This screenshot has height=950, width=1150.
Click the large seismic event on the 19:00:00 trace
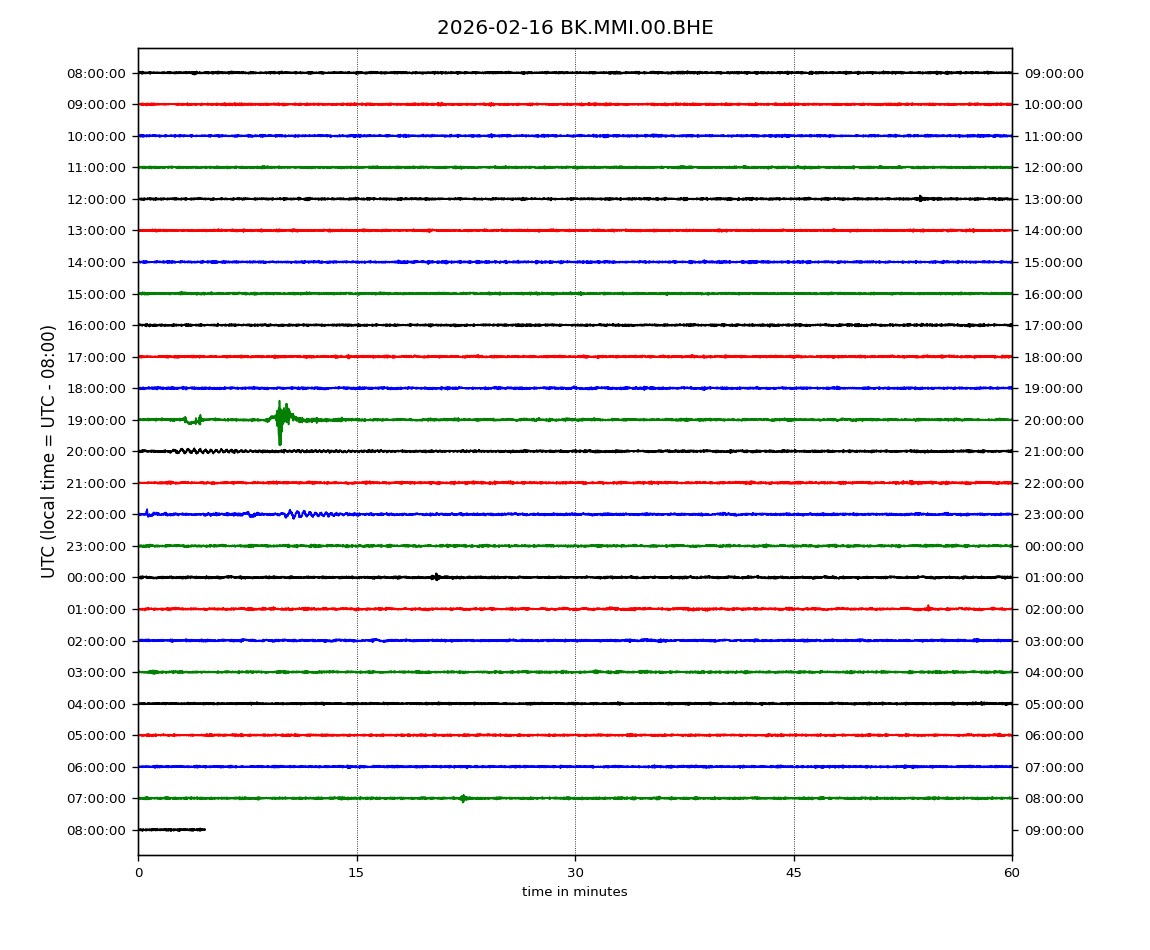[x=281, y=419]
